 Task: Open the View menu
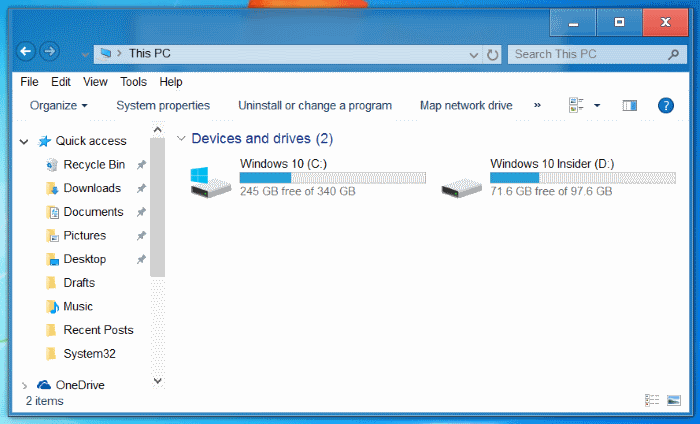pos(95,82)
